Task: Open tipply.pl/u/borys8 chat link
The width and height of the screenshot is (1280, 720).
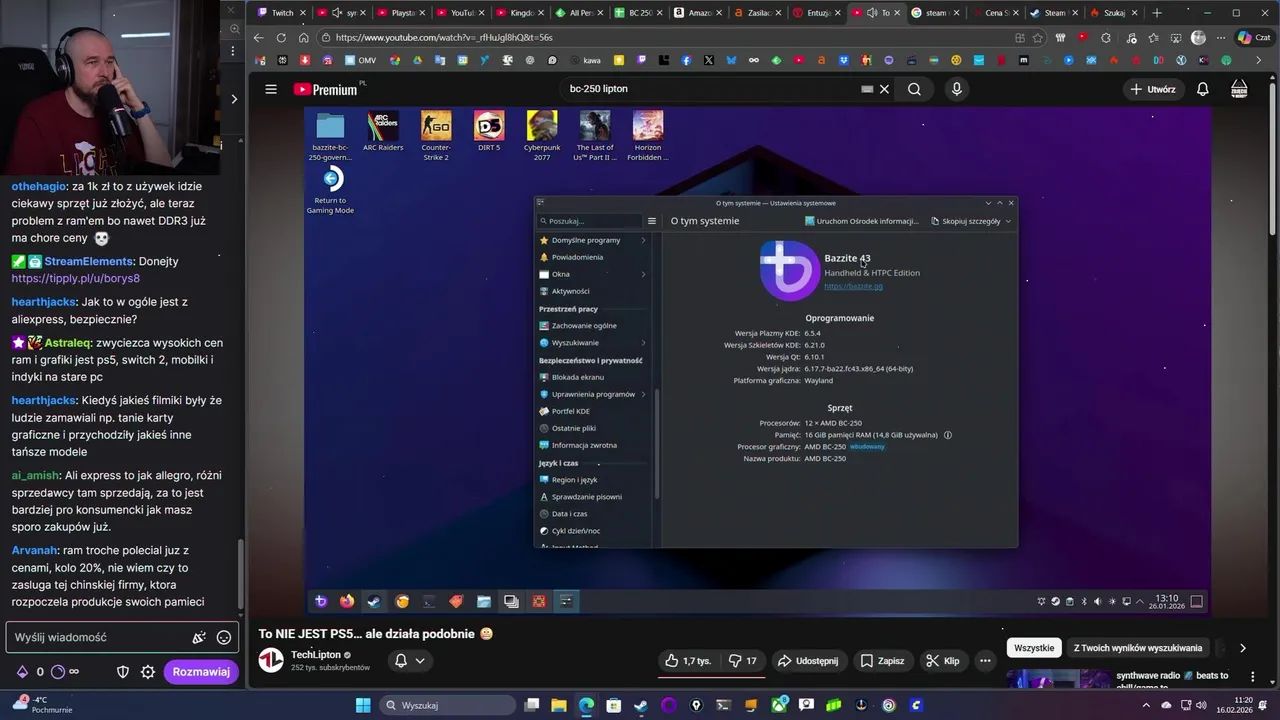Action: pyautogui.click(x=76, y=279)
